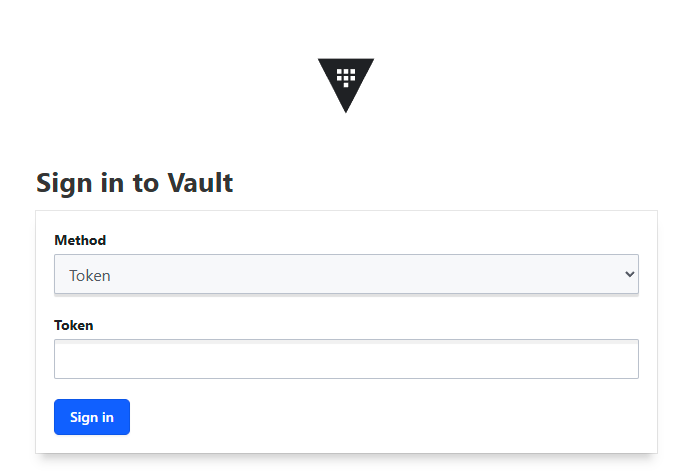The height and width of the screenshot is (473, 681).
Task: Click the right end of the Token input
Action: (625, 359)
